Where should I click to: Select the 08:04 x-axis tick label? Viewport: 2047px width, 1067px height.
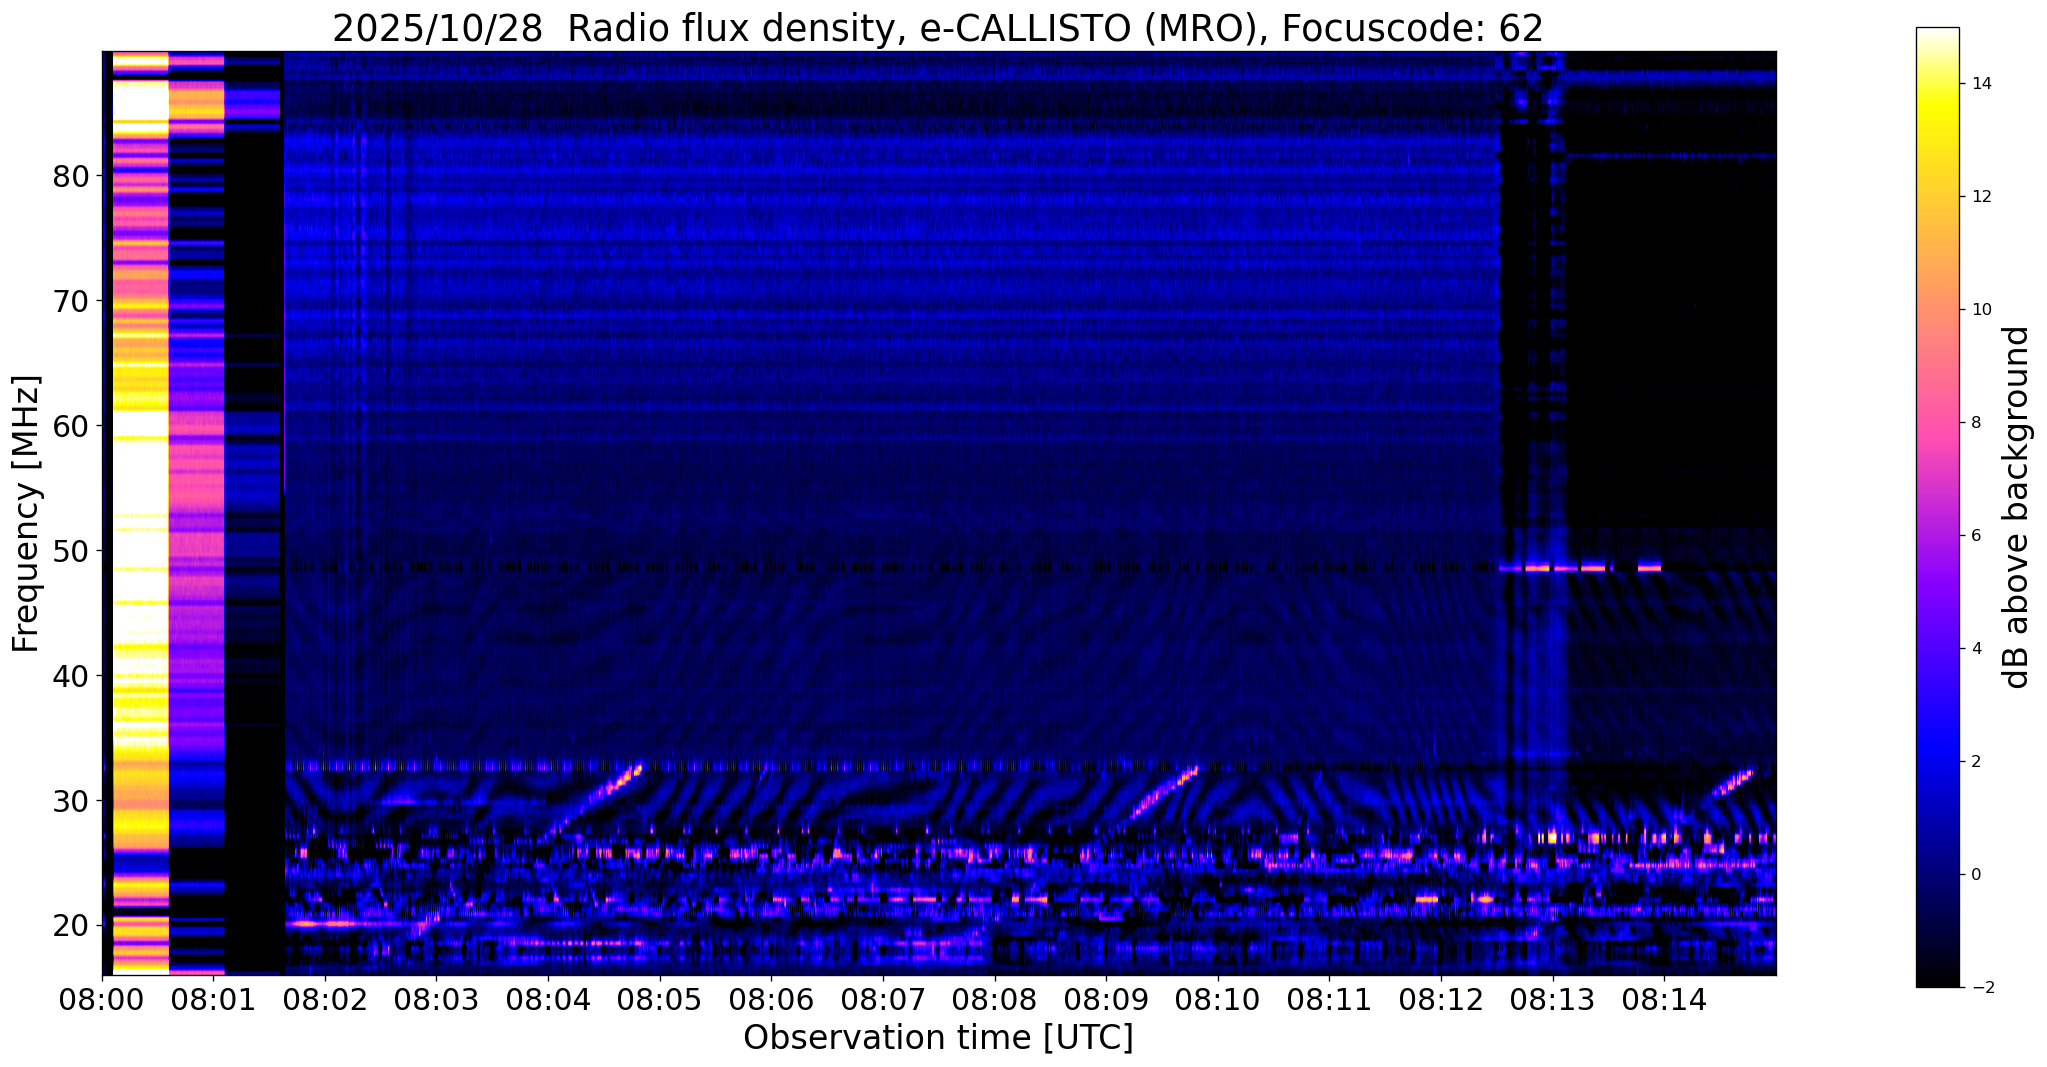(548, 999)
